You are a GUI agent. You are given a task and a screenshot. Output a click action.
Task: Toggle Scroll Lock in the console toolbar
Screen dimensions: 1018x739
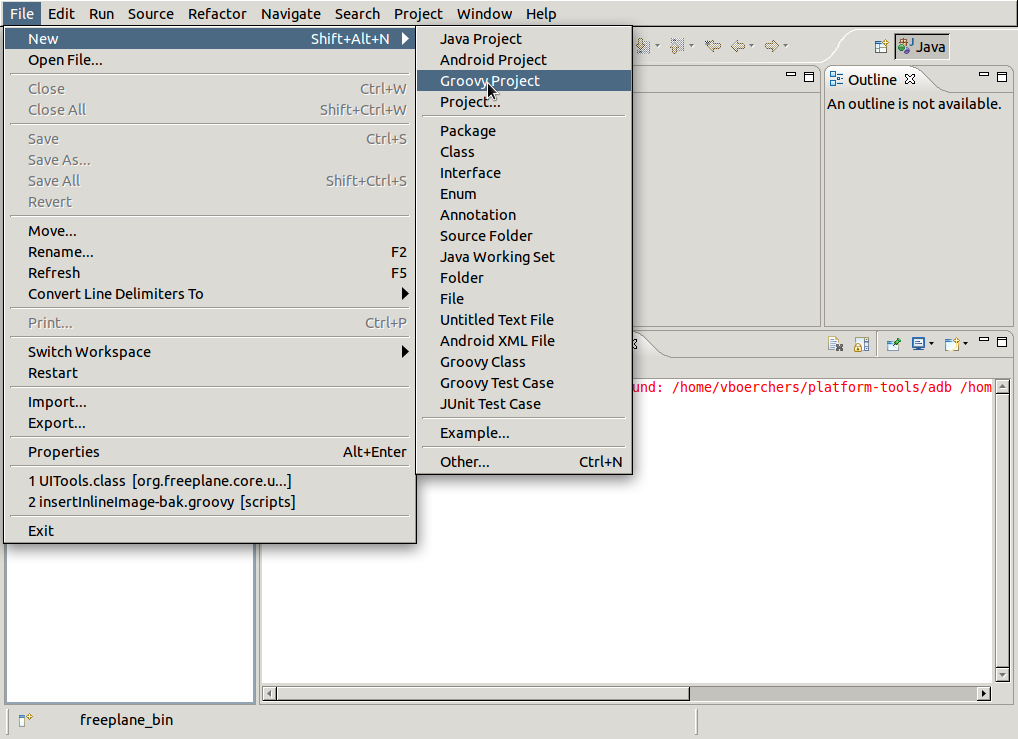tap(861, 344)
